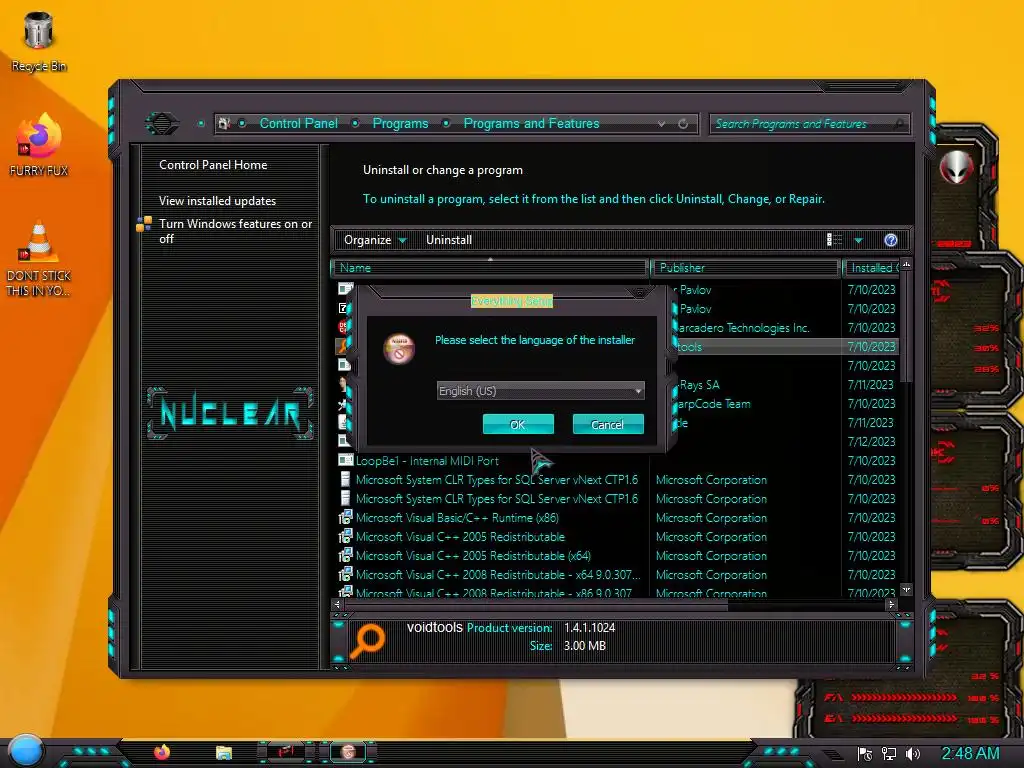Open the address bar history dropdown
This screenshot has height=768, width=1024.
[662, 123]
